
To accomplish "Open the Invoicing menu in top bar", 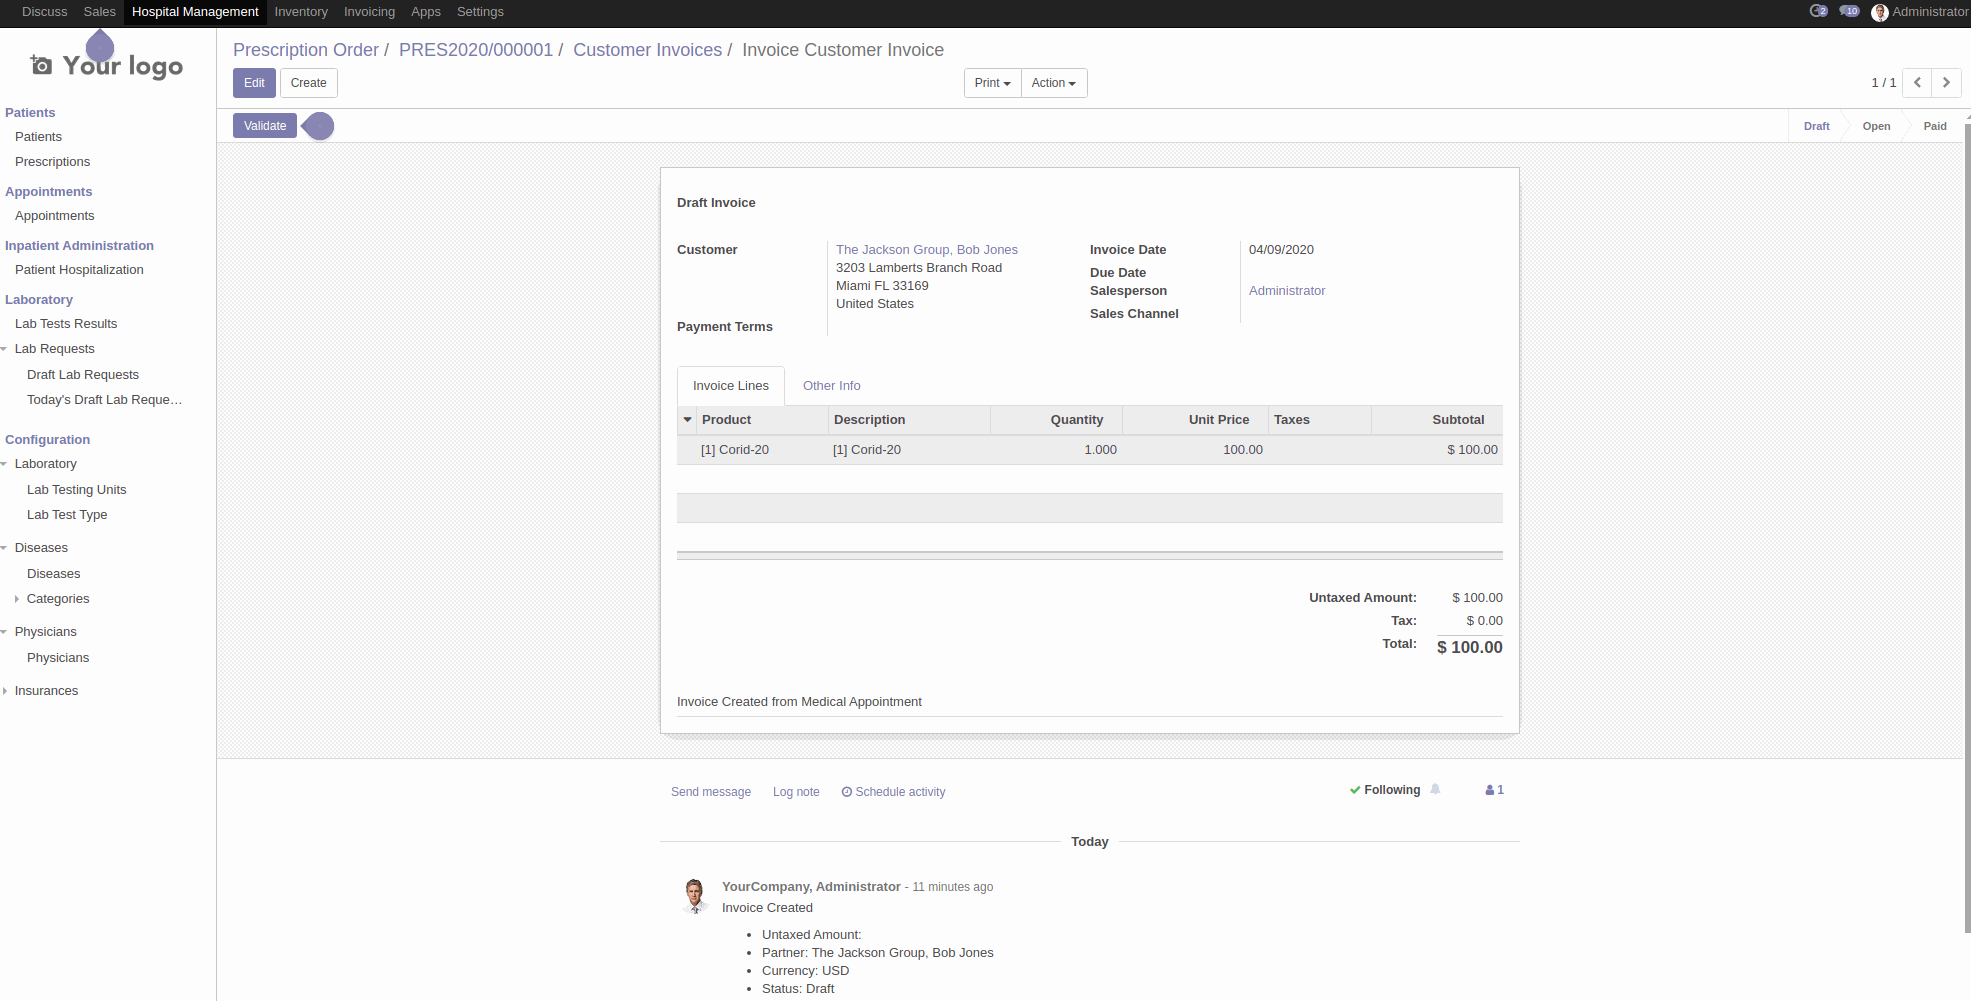I will tap(369, 12).
